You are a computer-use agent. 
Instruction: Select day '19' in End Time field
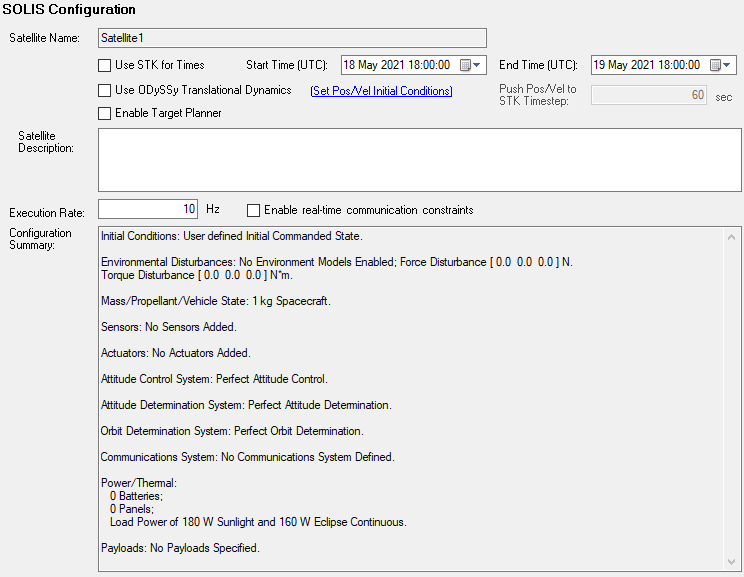(x=600, y=65)
